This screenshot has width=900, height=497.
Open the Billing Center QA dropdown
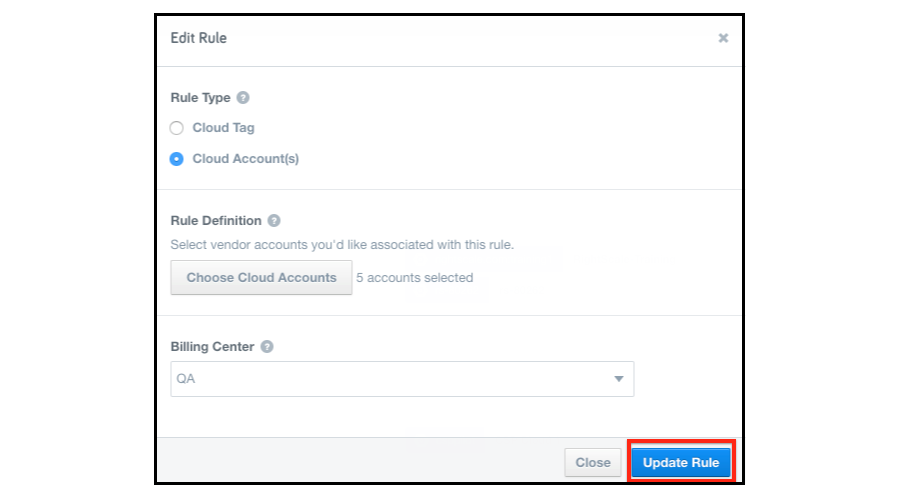[402, 379]
